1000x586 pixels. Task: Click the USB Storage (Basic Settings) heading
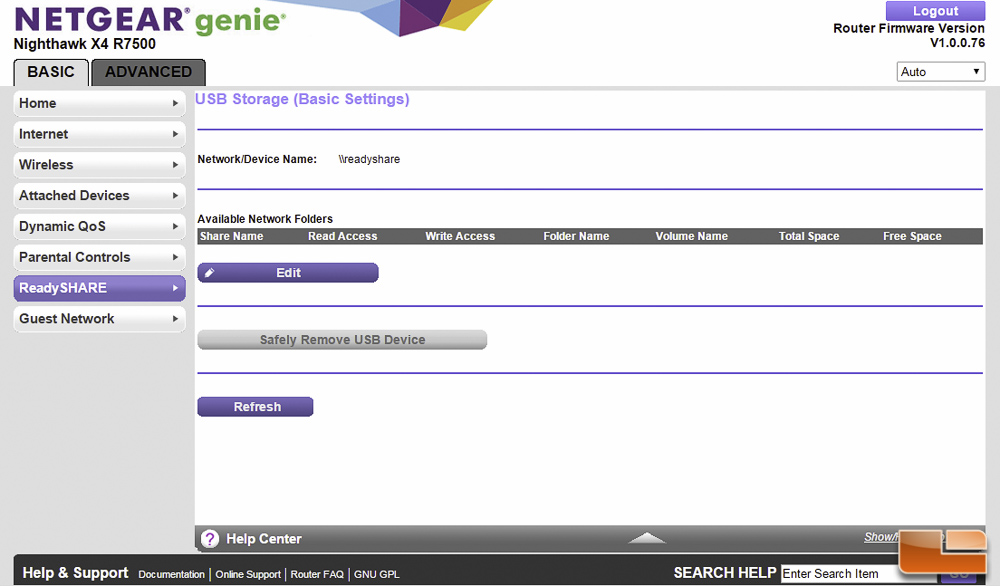(302, 99)
